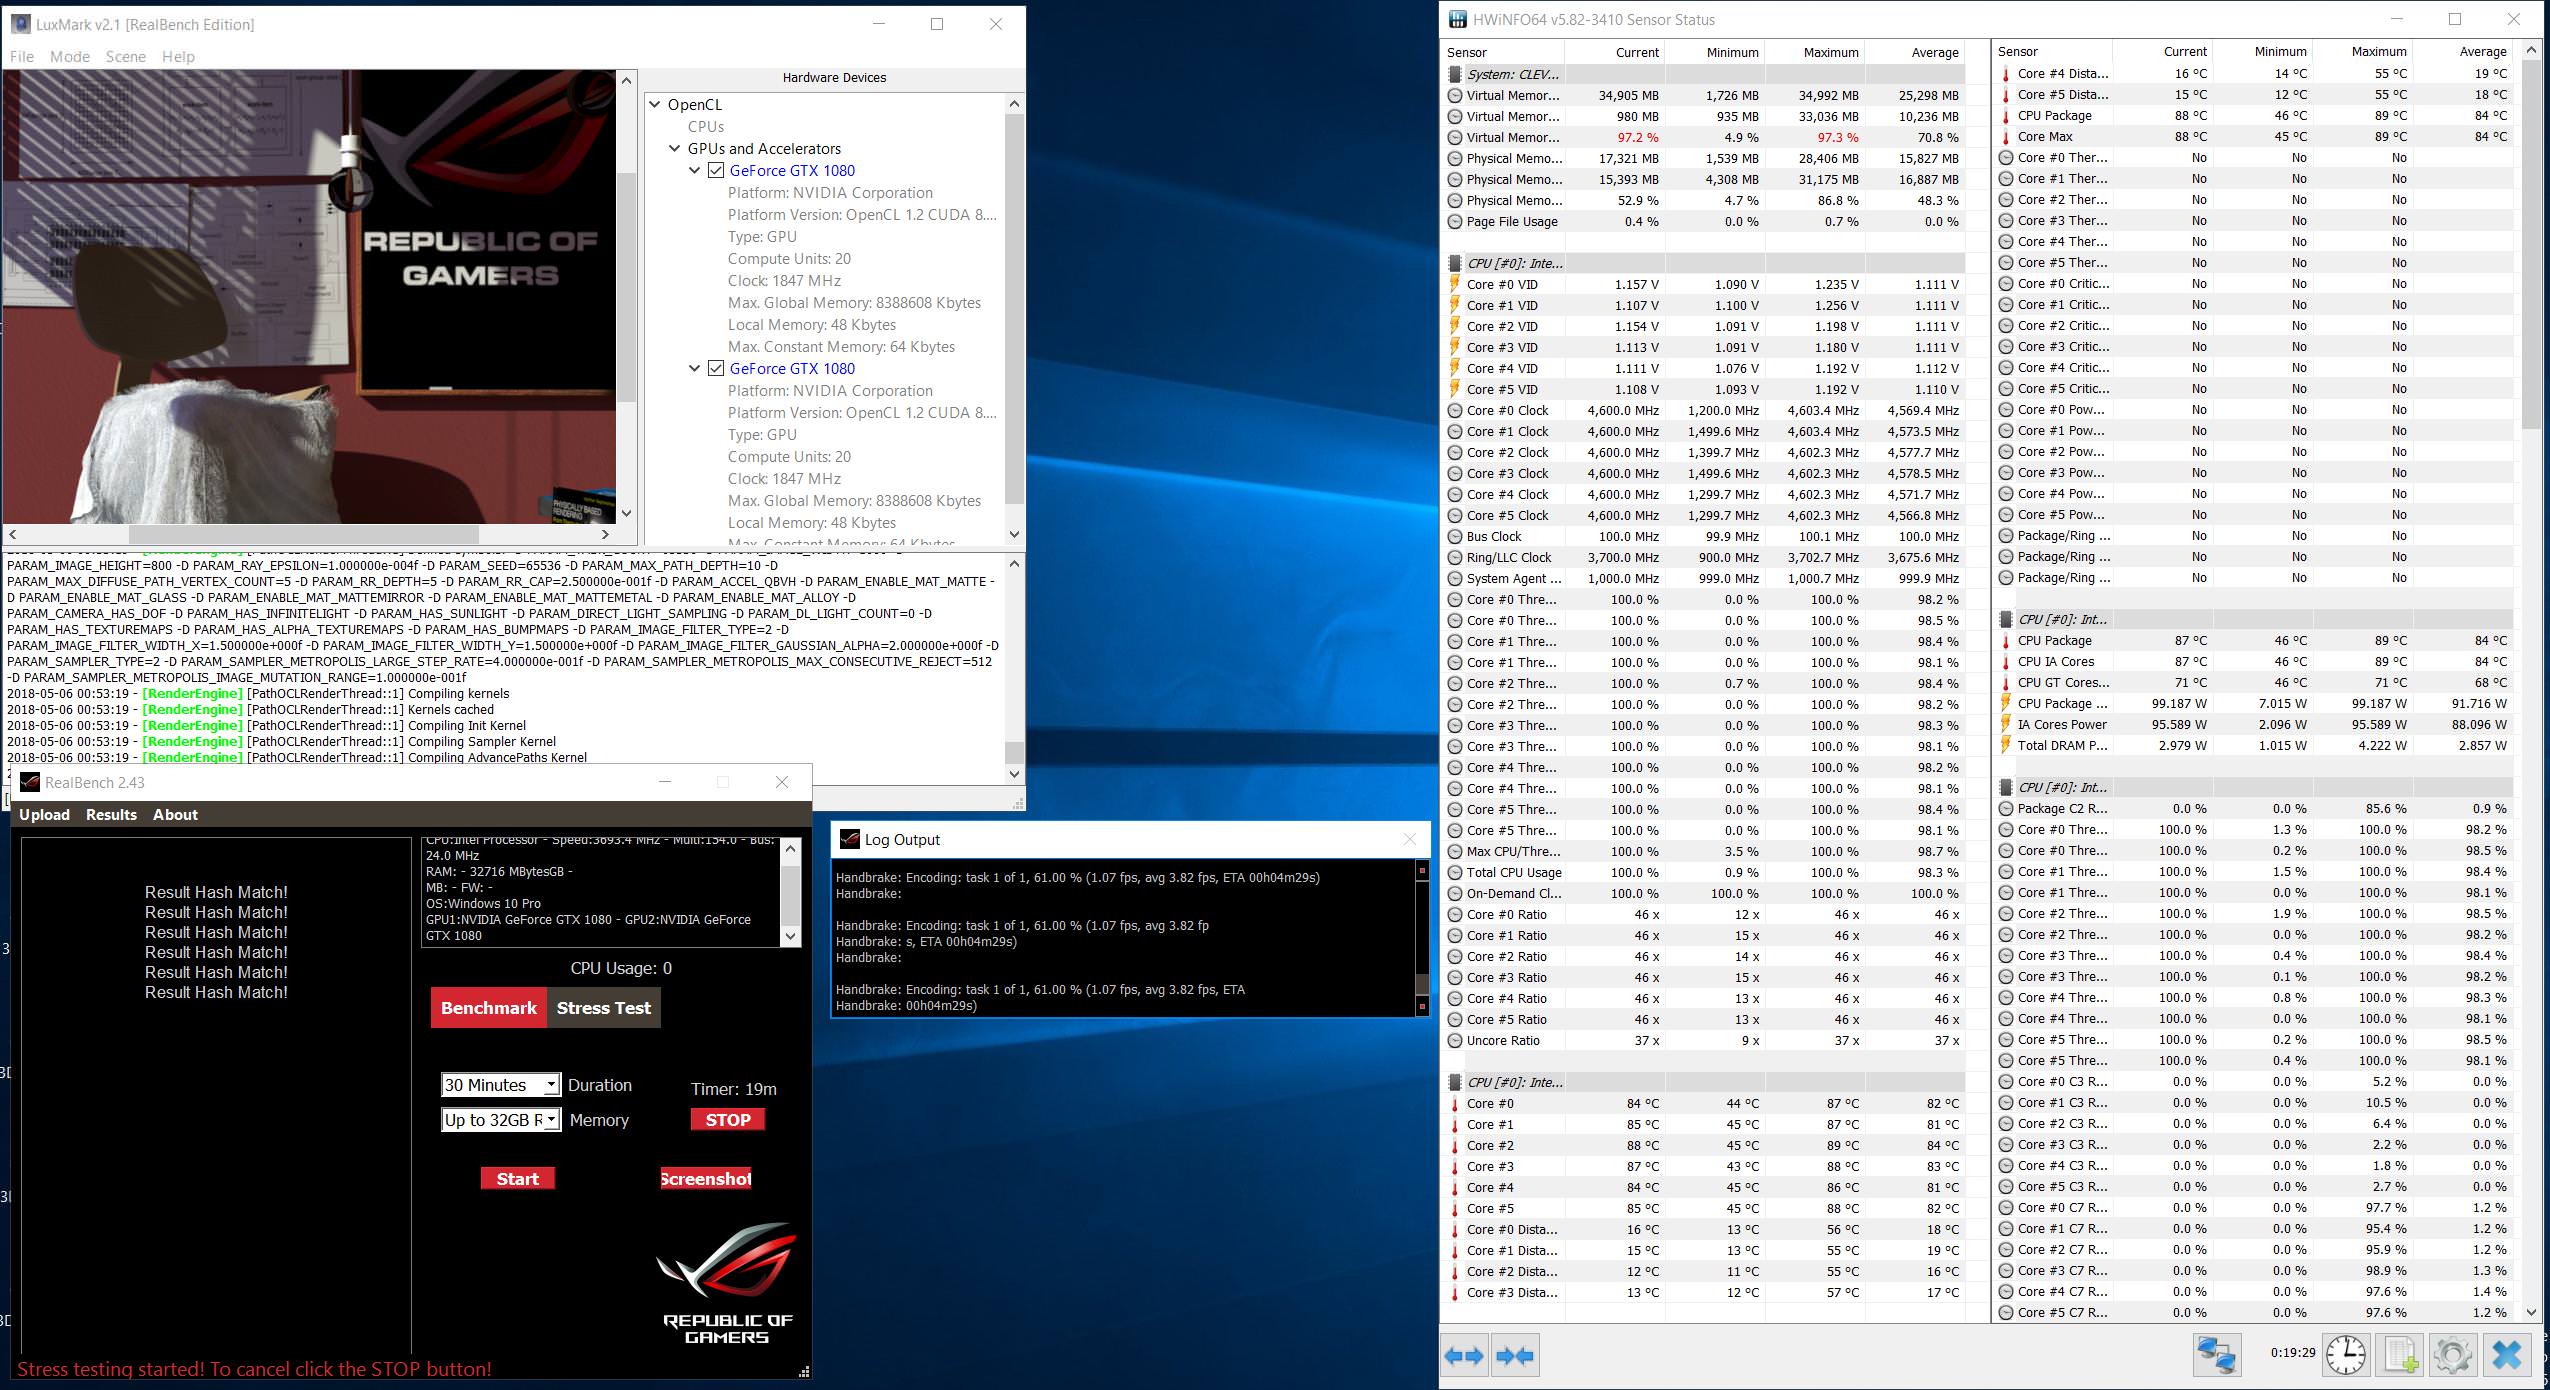Click chip icon beside System: CLEV group

[1455, 74]
